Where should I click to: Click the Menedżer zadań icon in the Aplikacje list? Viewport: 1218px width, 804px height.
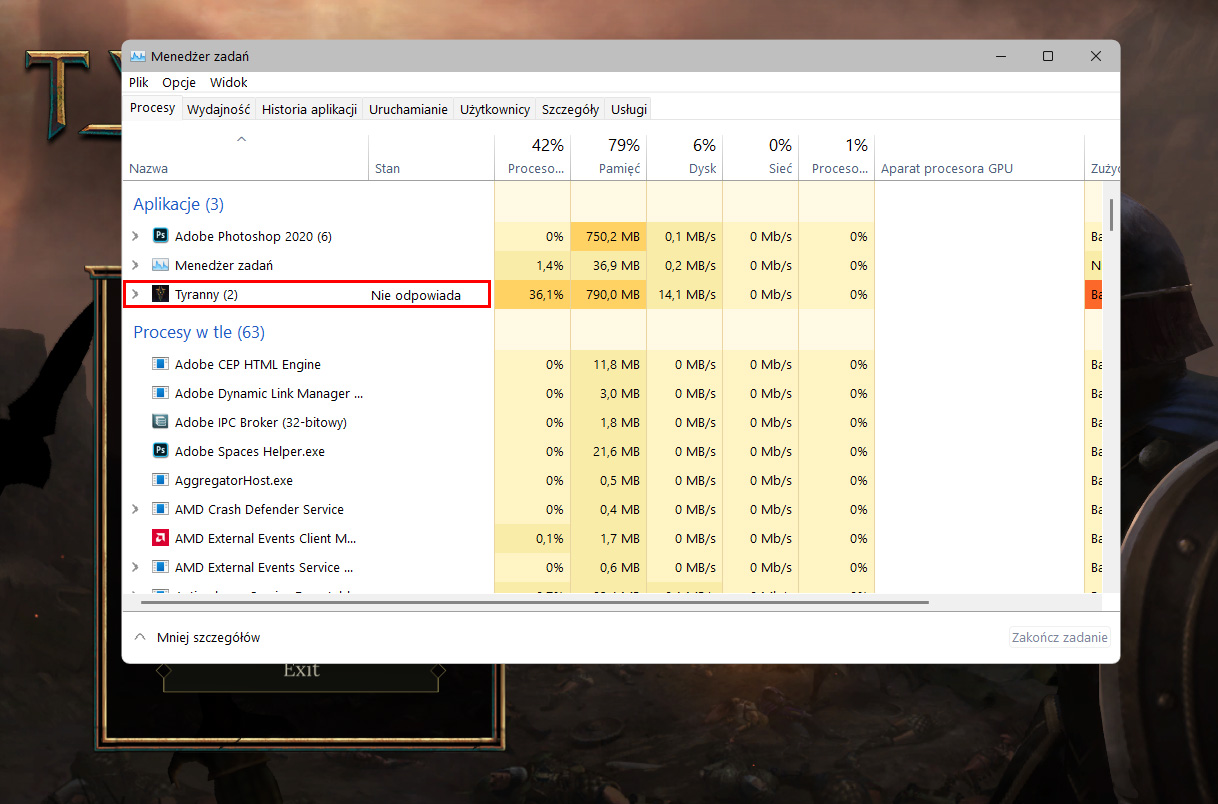click(x=160, y=265)
